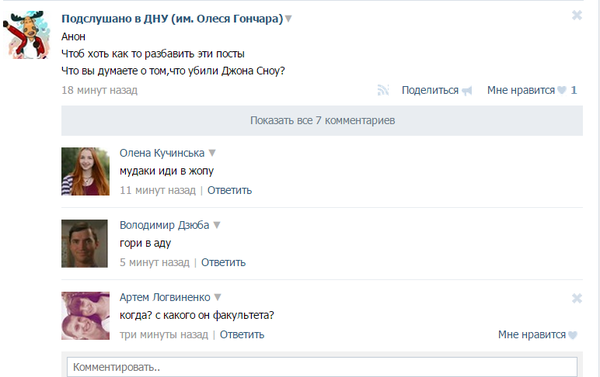Expand the arrow next to Олена Кучинська

click(212, 153)
